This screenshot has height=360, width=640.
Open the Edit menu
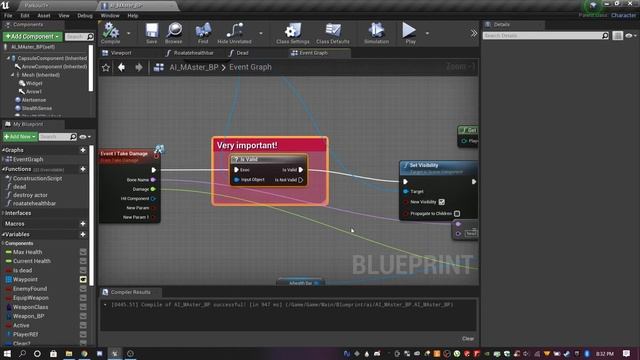25,16
